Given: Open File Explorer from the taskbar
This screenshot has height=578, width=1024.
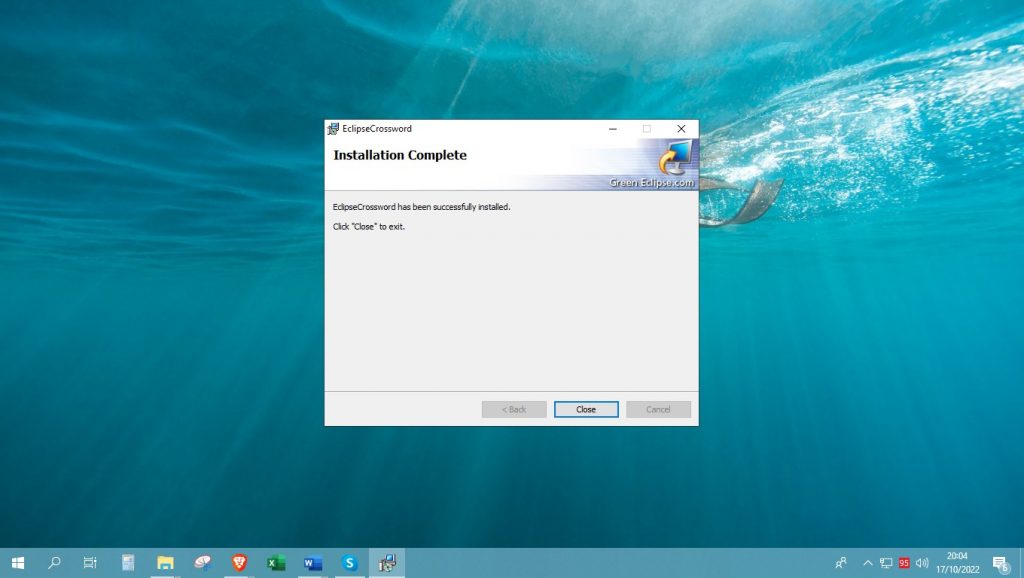Looking at the screenshot, I should tap(163, 563).
